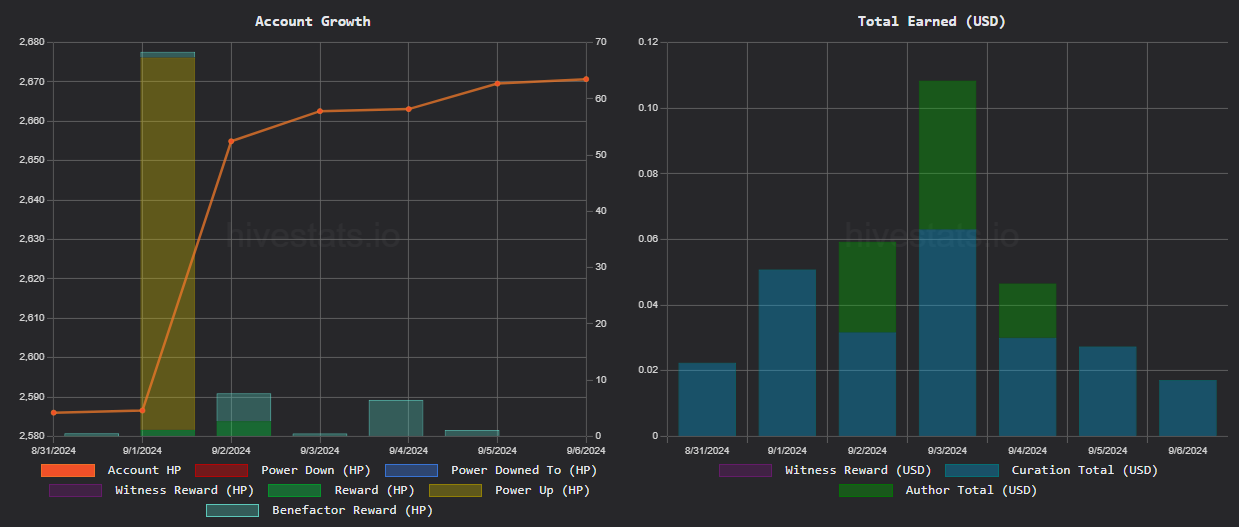Image resolution: width=1239 pixels, height=527 pixels.
Task: Toggle the Account HP legend swatch
Action: pyautogui.click(x=68, y=470)
